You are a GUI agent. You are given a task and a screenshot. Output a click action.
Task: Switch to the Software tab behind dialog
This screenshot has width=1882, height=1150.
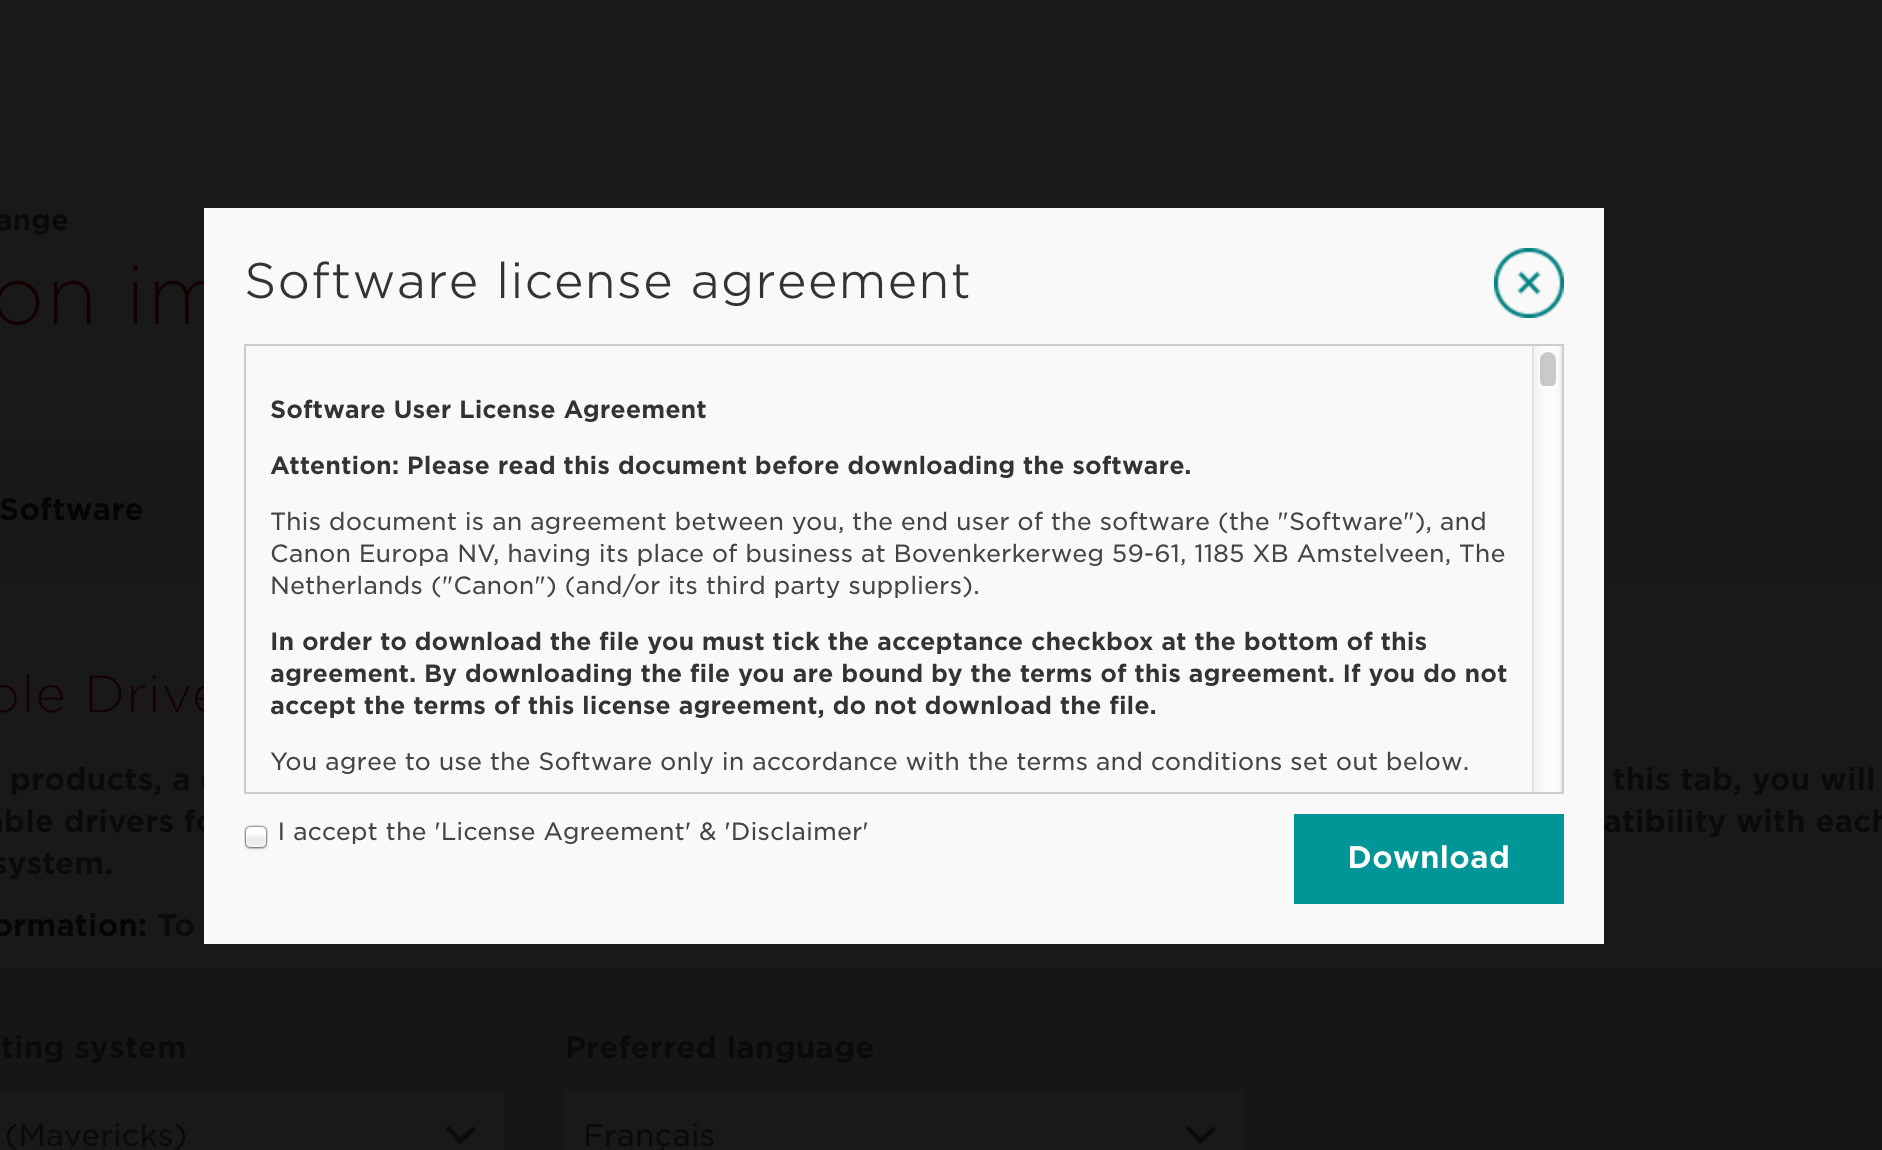(x=72, y=510)
